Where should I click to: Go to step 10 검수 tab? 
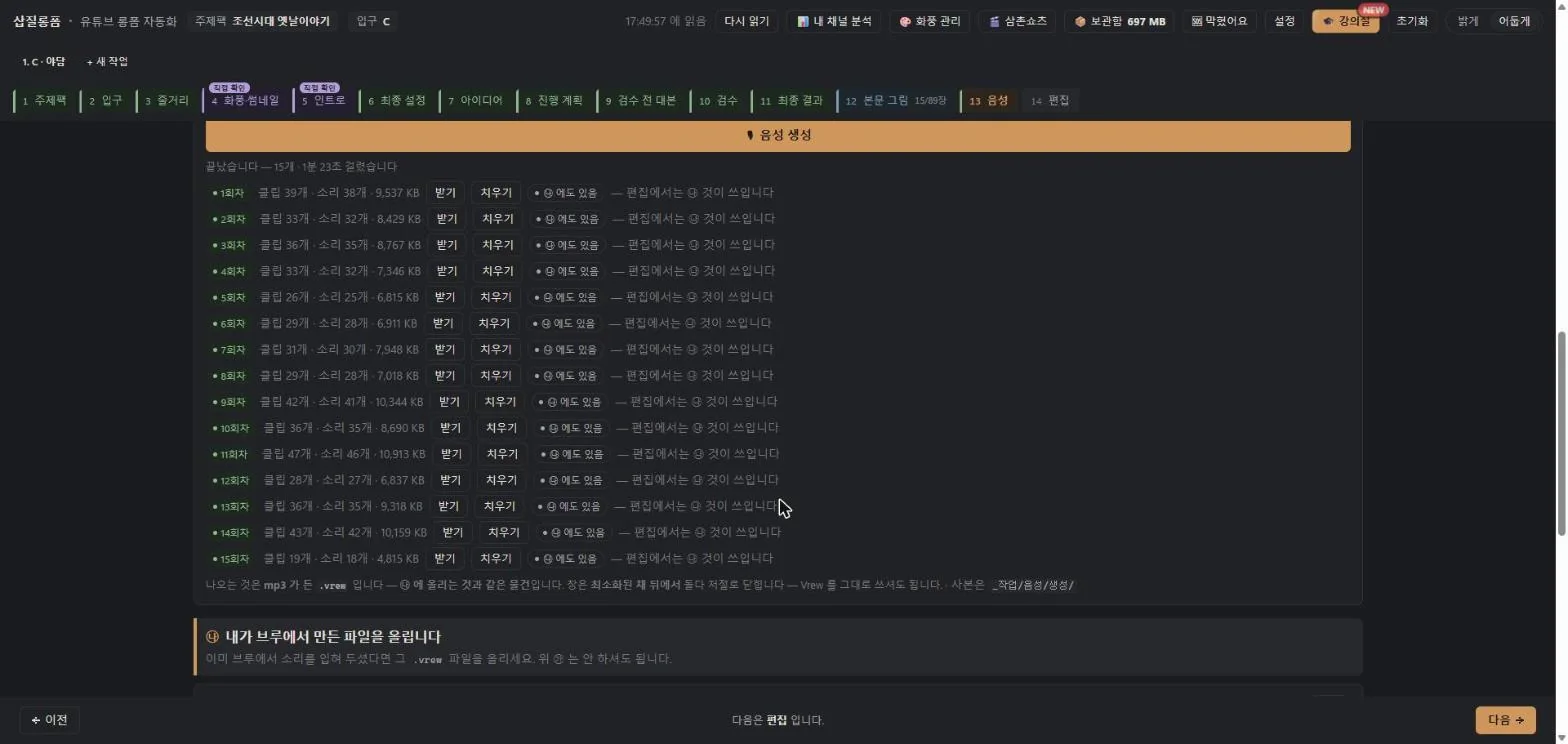click(717, 101)
